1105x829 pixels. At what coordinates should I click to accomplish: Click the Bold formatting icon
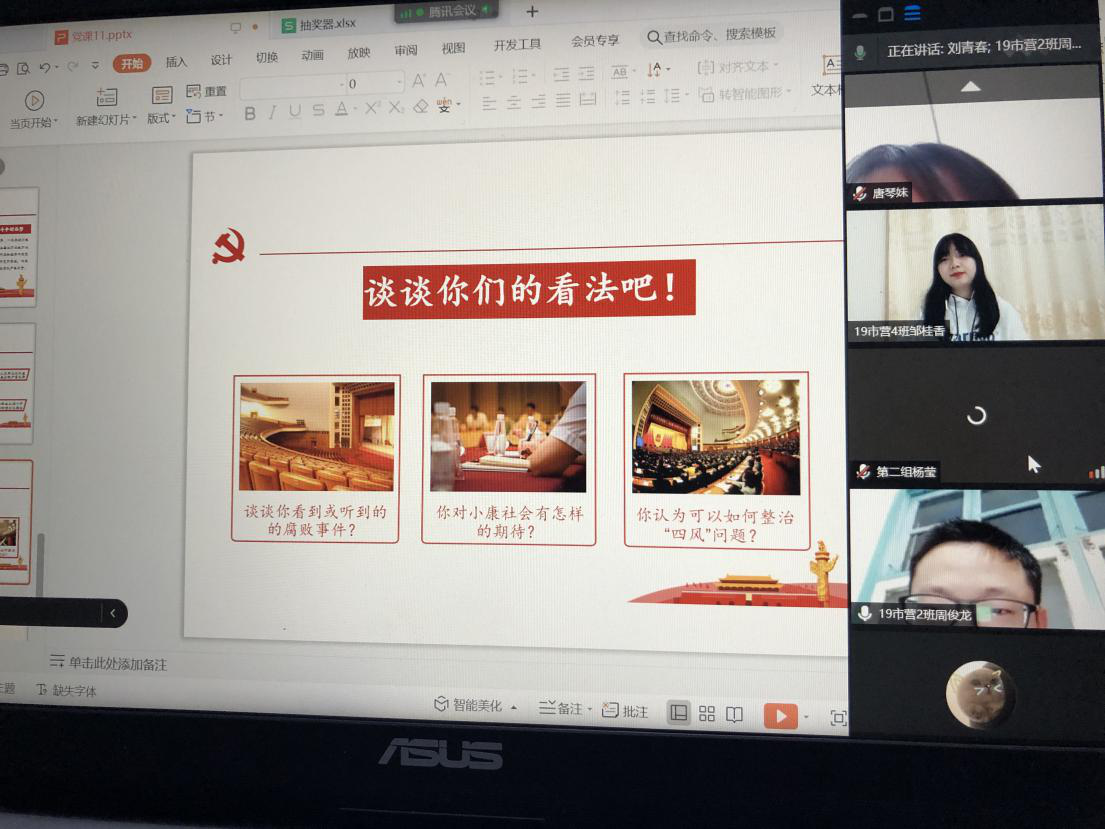point(250,113)
